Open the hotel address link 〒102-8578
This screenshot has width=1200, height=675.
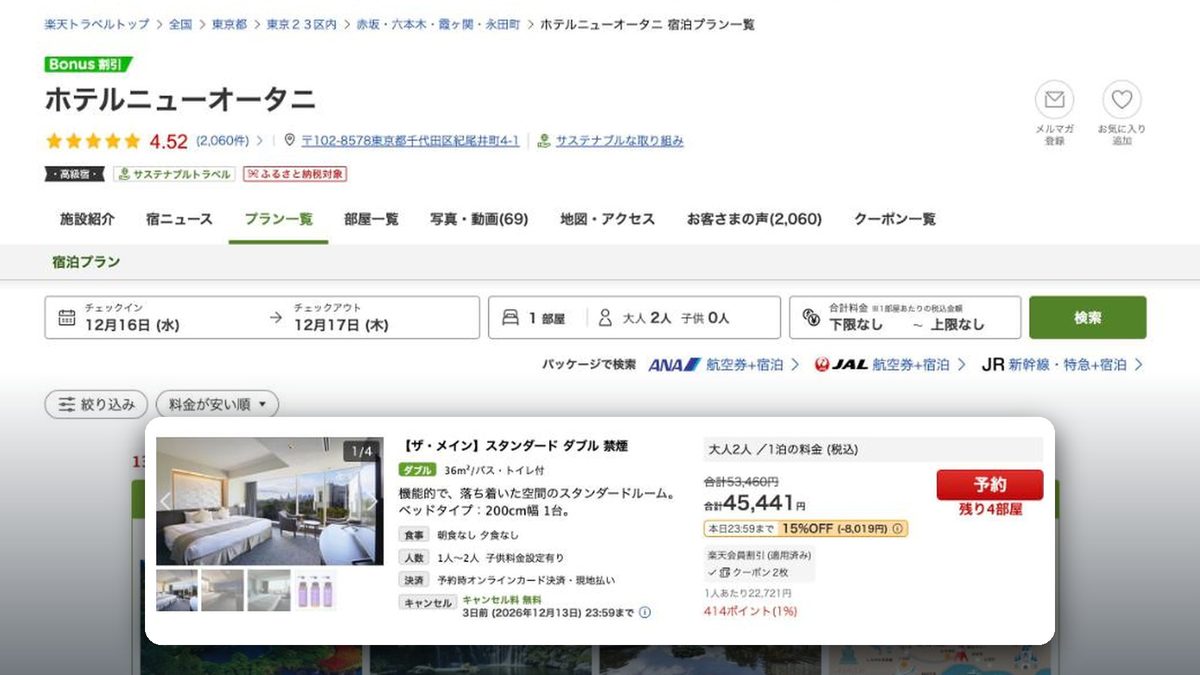410,141
